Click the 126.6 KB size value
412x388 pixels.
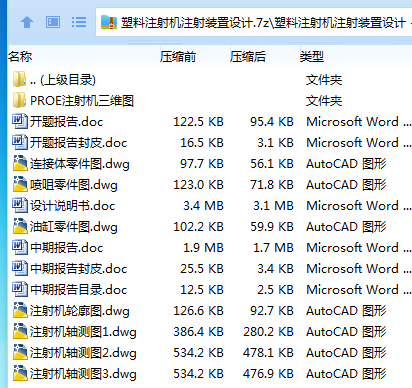(198, 311)
